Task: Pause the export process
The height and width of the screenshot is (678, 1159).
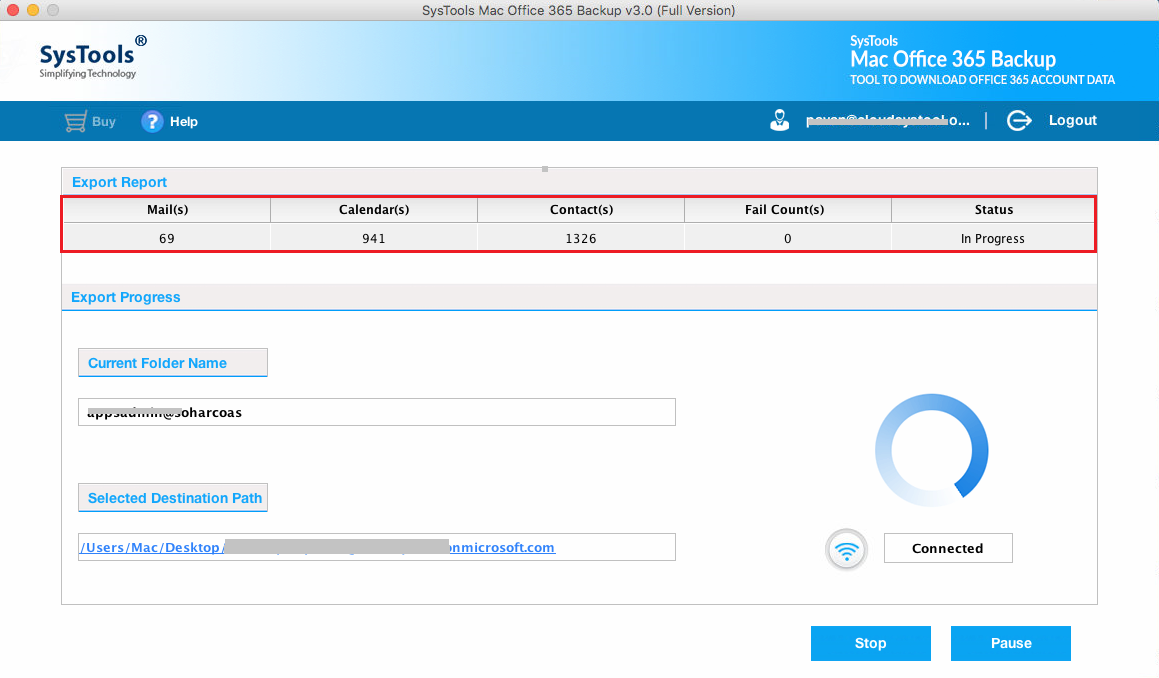Action: (x=1010, y=643)
